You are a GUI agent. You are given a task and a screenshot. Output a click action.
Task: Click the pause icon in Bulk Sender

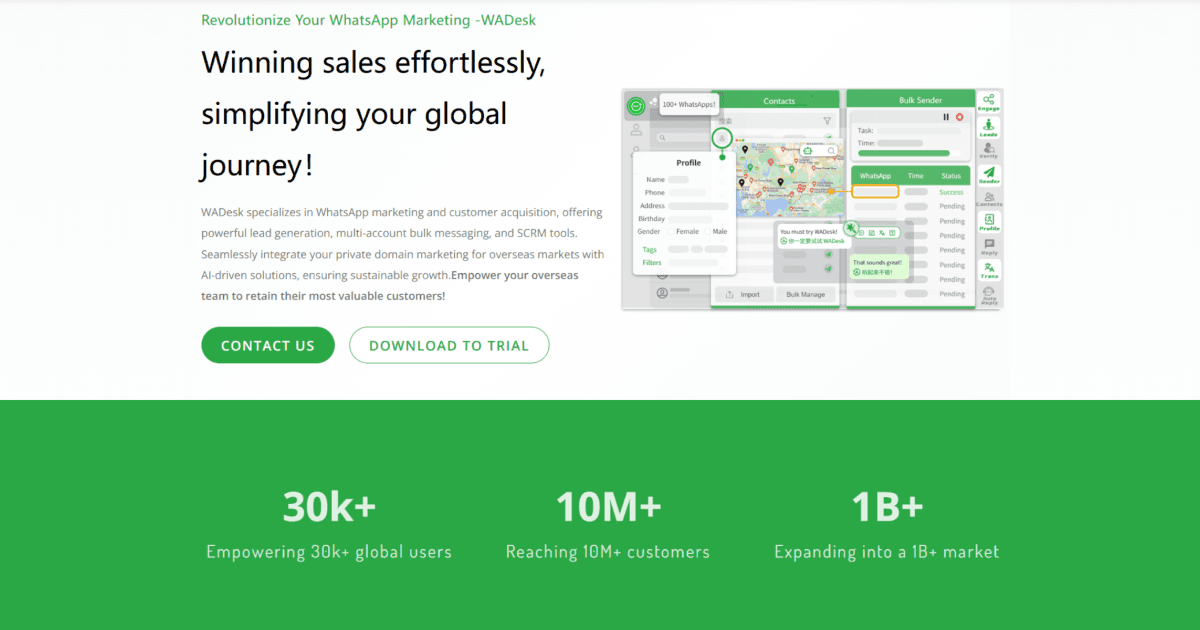pos(946,117)
